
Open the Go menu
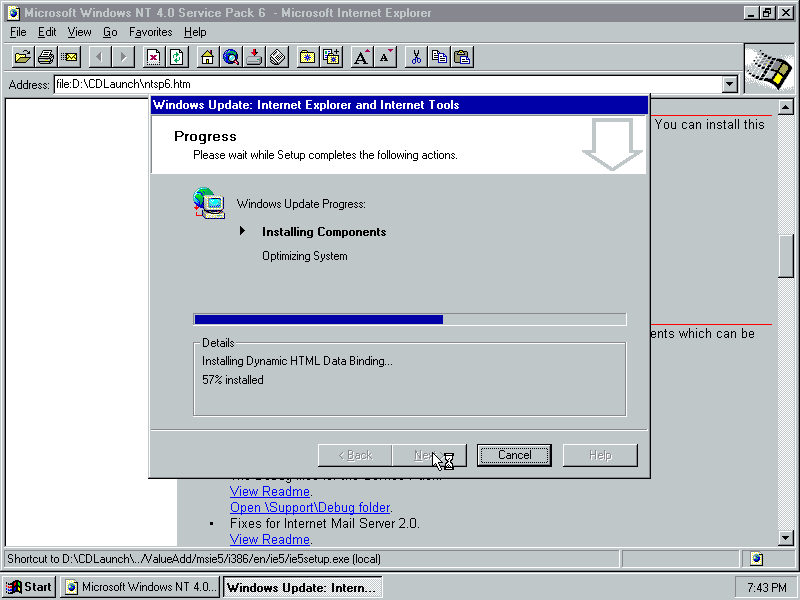click(x=110, y=32)
